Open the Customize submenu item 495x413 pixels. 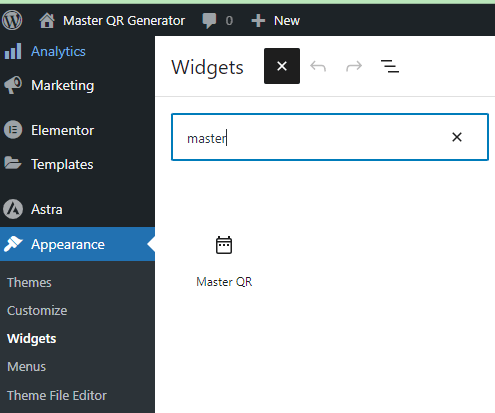[x=37, y=311]
